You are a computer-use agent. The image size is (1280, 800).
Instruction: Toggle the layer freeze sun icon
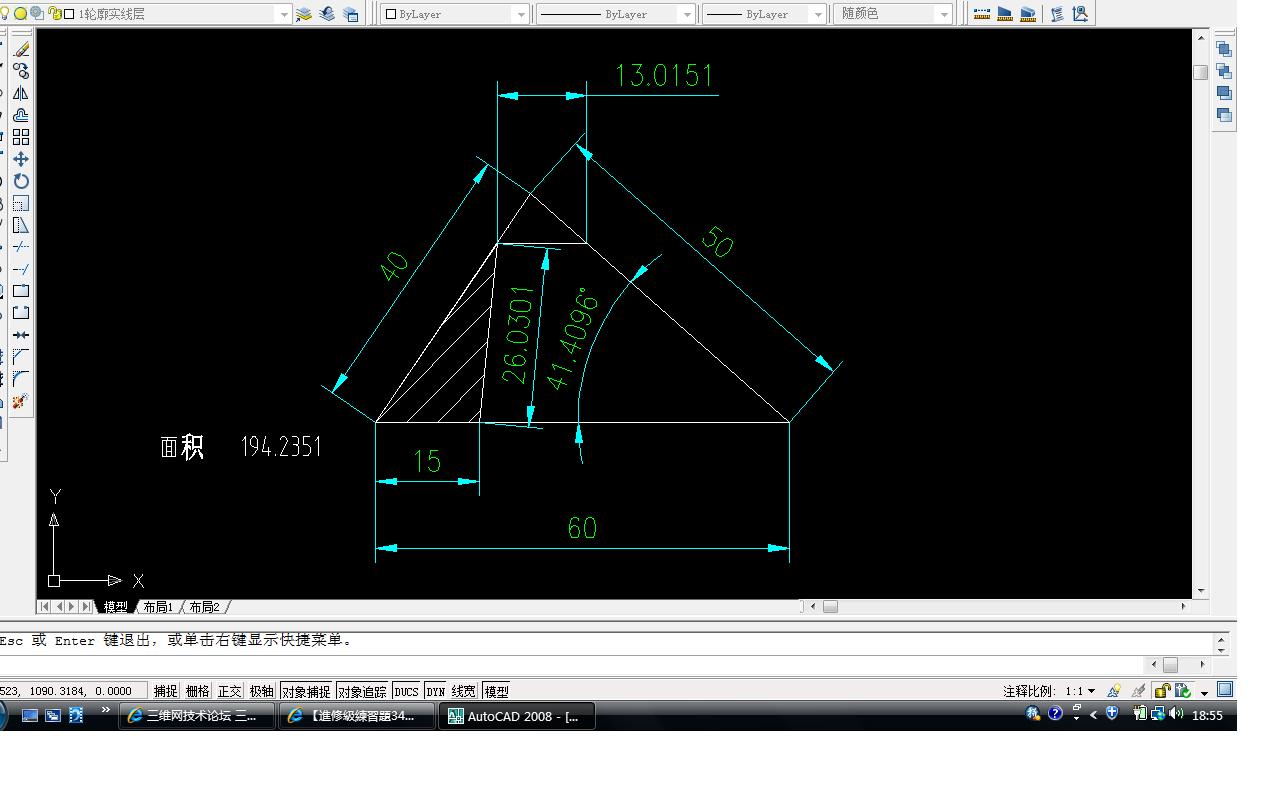click(x=20, y=14)
